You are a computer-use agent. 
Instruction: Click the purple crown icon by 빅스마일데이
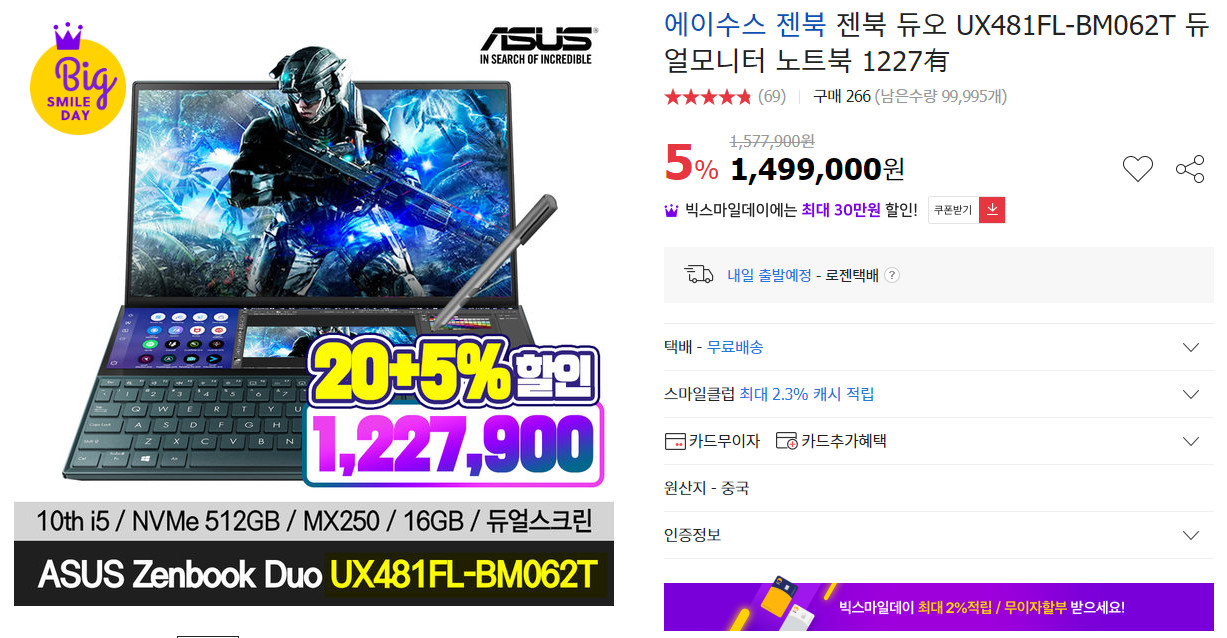pos(672,211)
